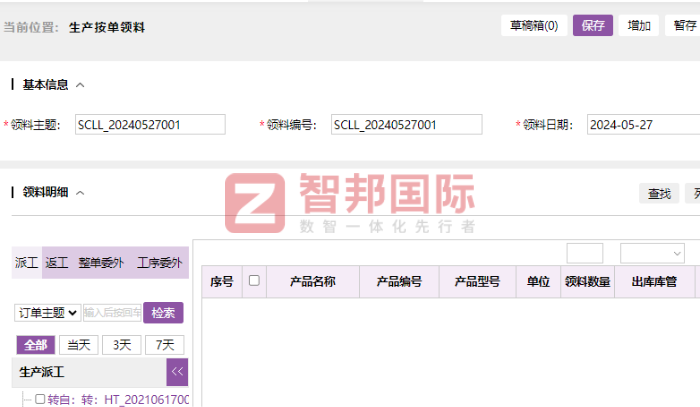Filter list by 7天

coord(164,345)
